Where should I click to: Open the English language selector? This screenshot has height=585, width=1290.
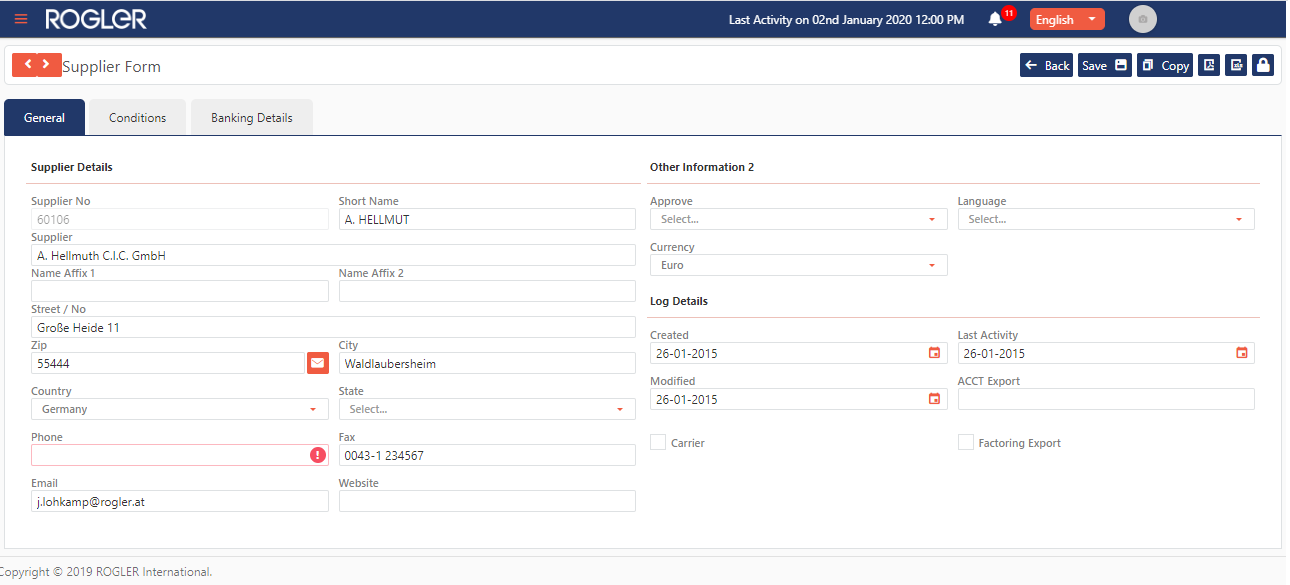(x=1066, y=19)
